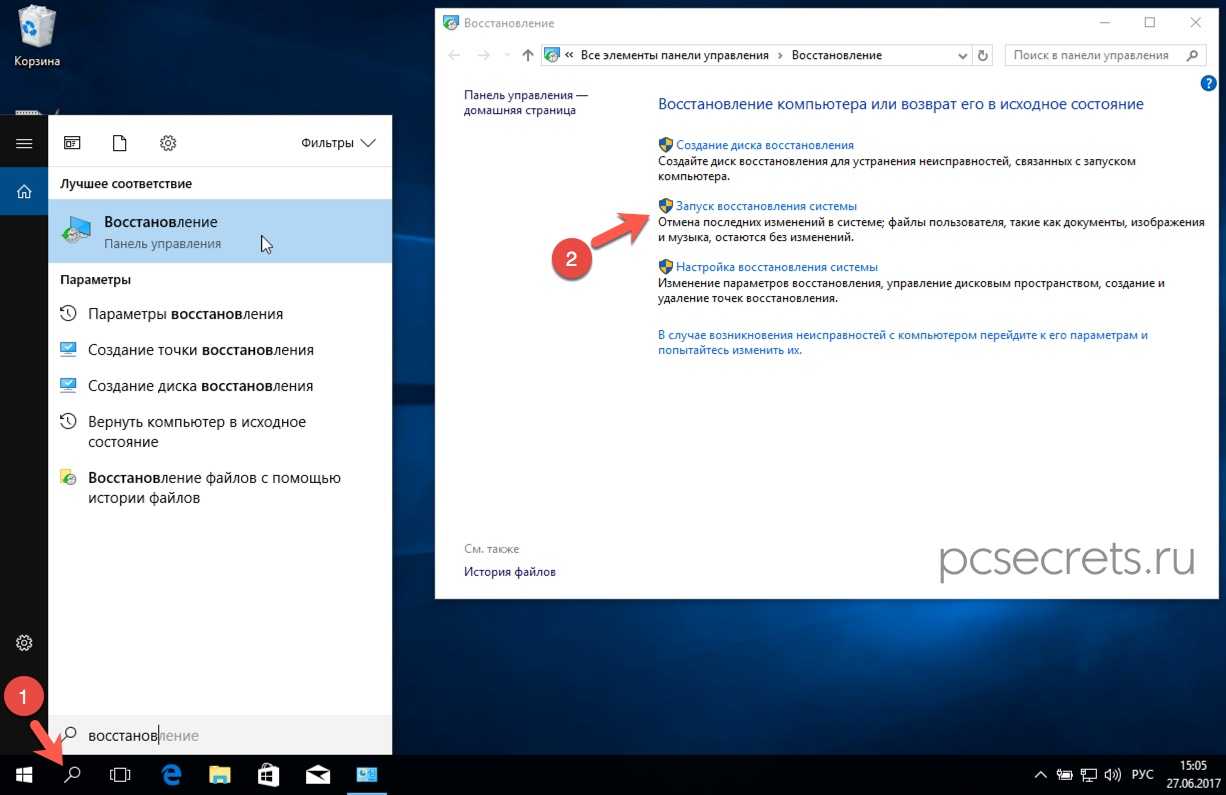This screenshot has width=1226, height=795.
Task: Open the Home icon in search sidebar
Action: tap(24, 192)
